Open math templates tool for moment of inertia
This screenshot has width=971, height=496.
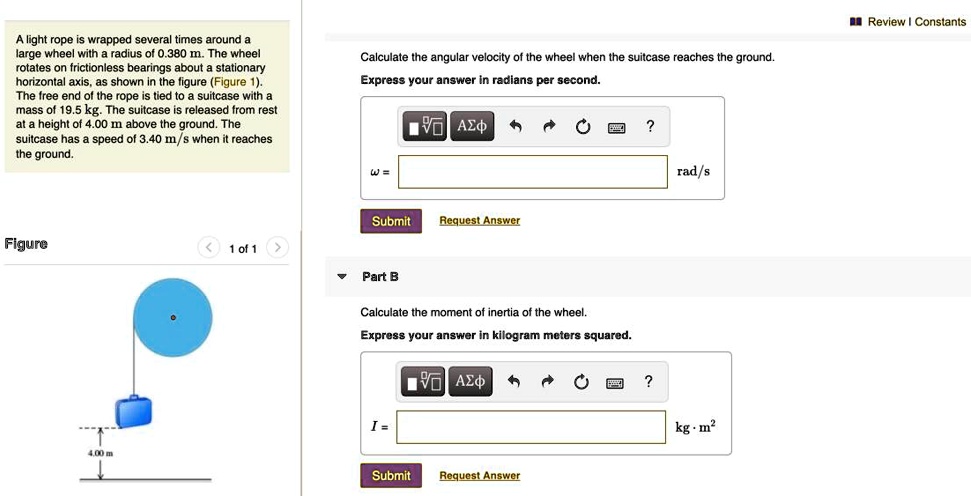pos(424,382)
